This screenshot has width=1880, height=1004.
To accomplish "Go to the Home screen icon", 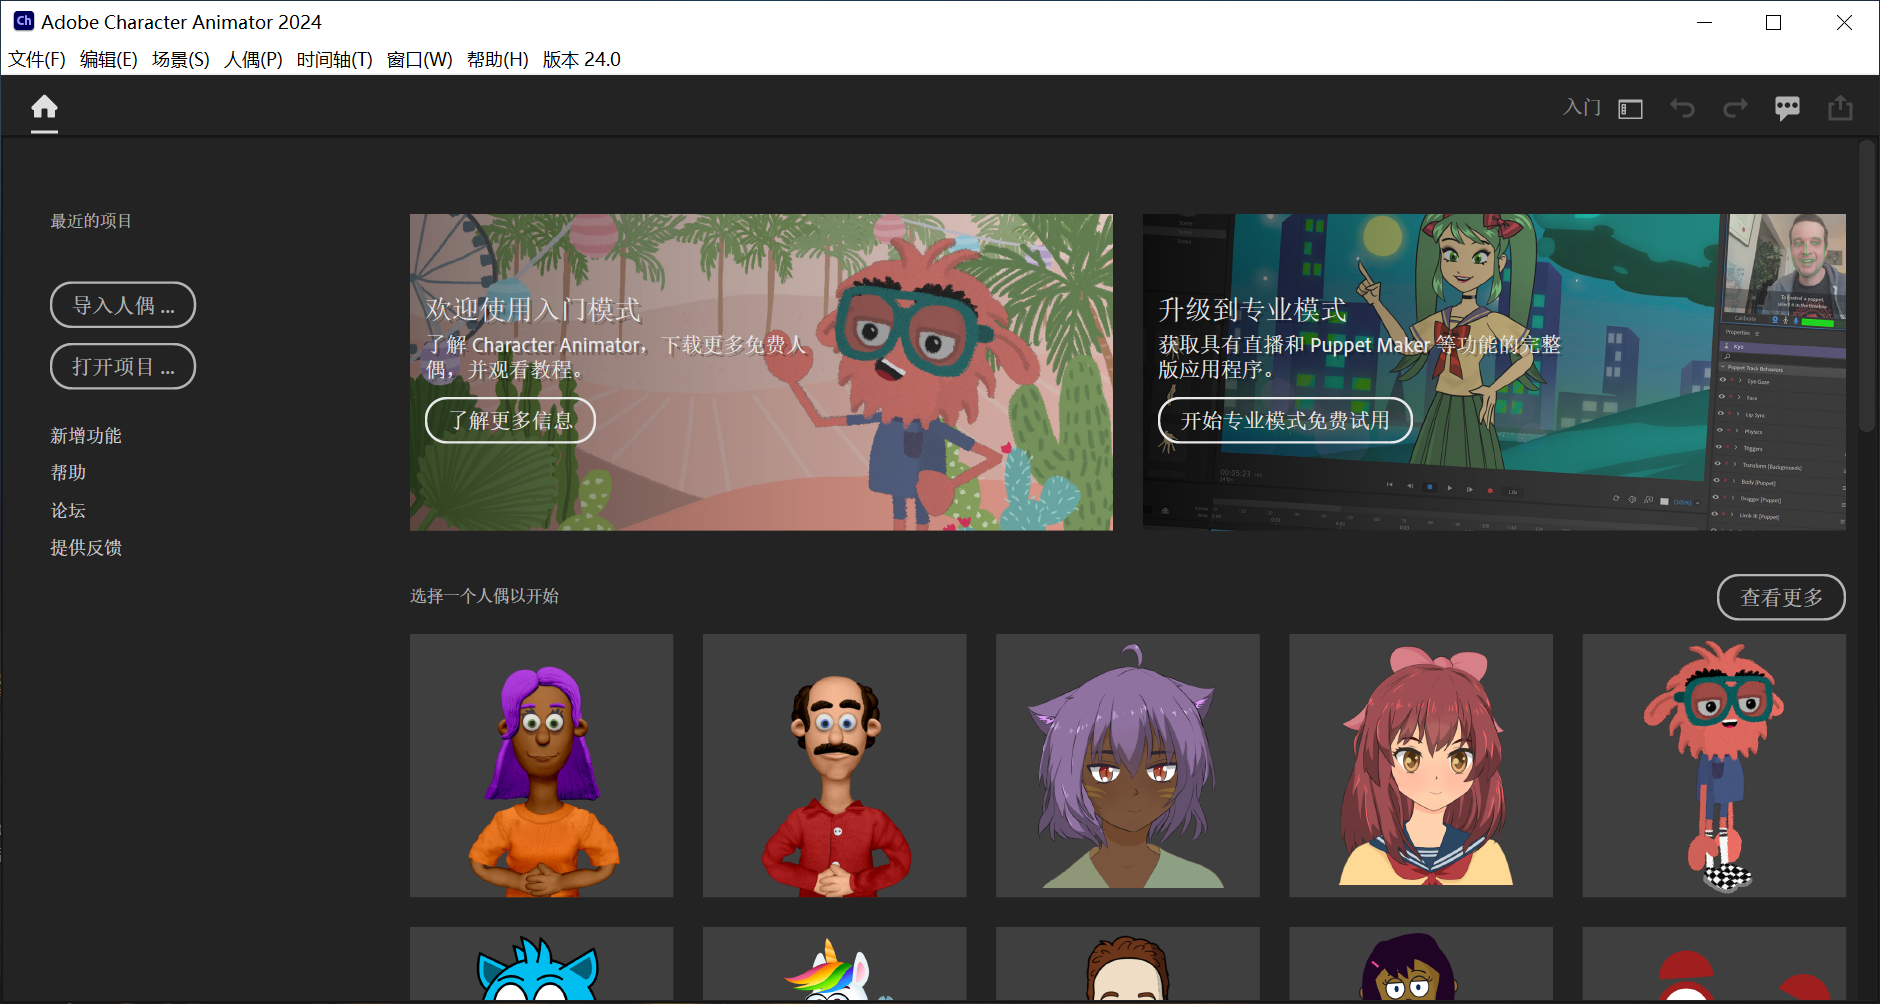I will point(44,107).
